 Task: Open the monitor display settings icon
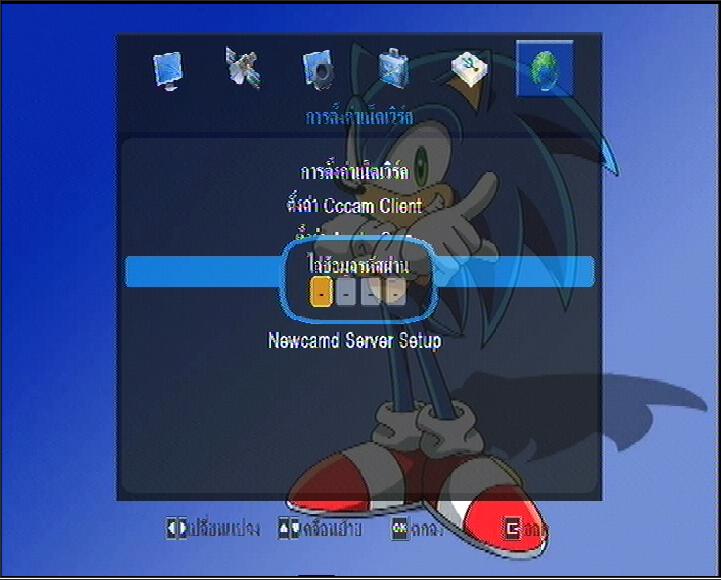[168, 71]
